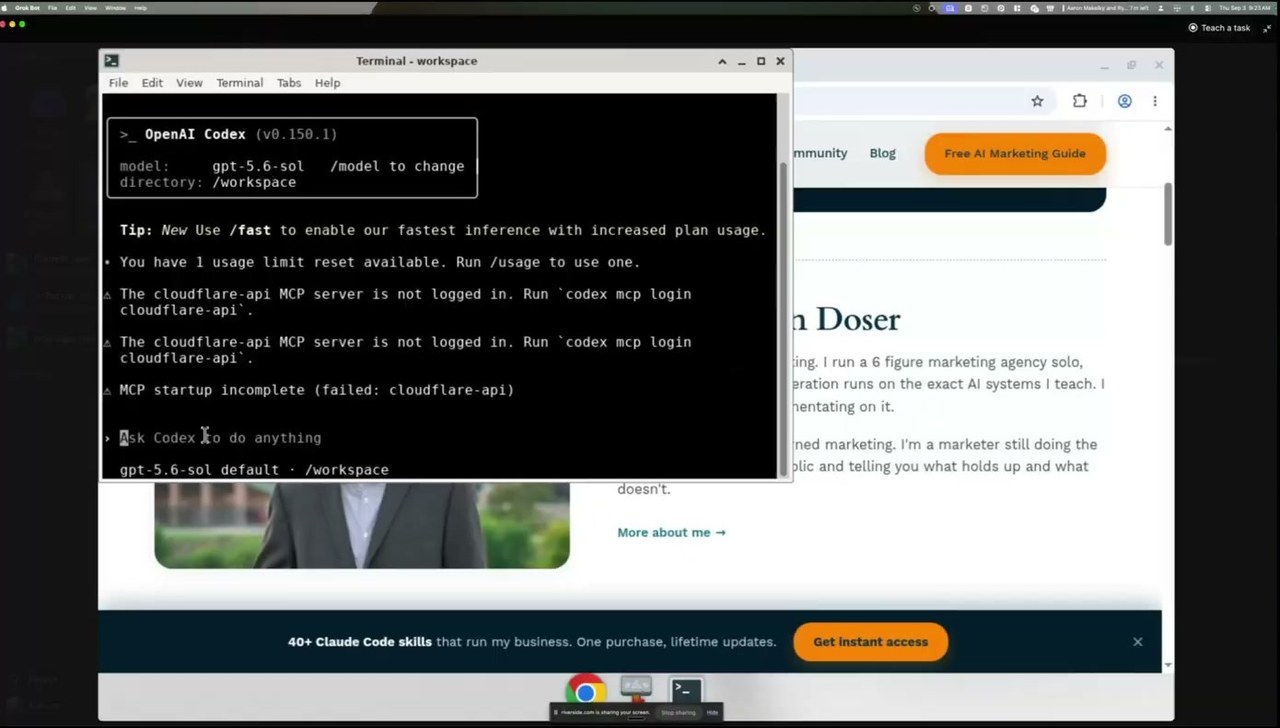Click the usage limit reset message

click(380, 262)
